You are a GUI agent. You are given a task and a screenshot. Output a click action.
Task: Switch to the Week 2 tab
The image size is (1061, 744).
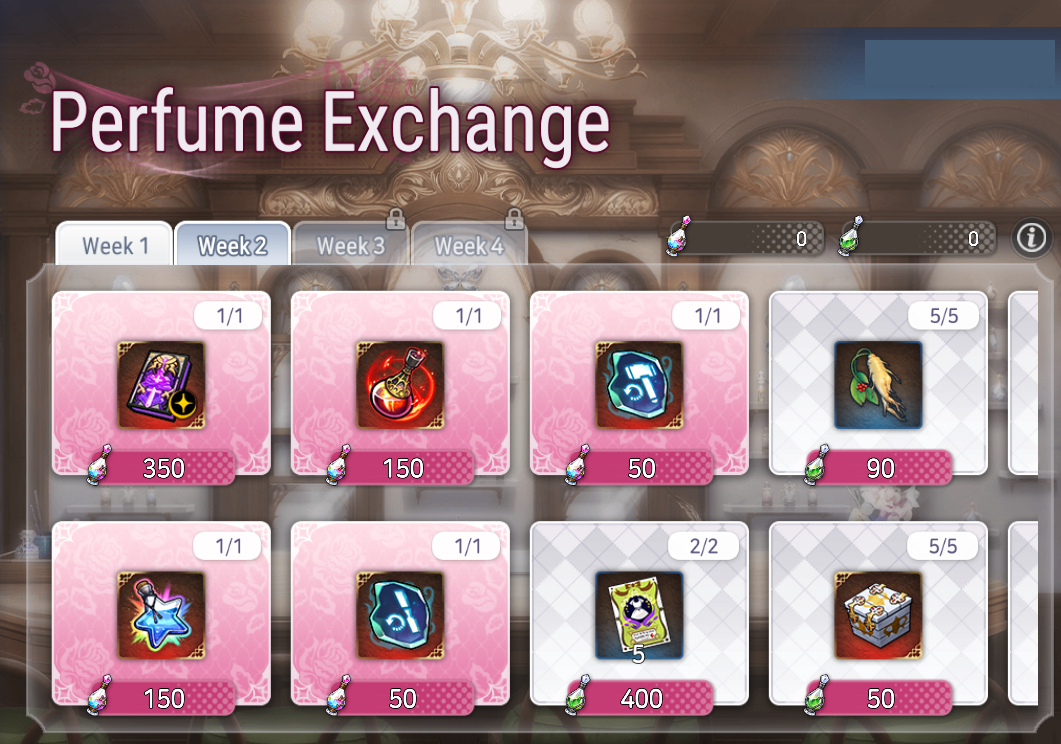[232, 244]
